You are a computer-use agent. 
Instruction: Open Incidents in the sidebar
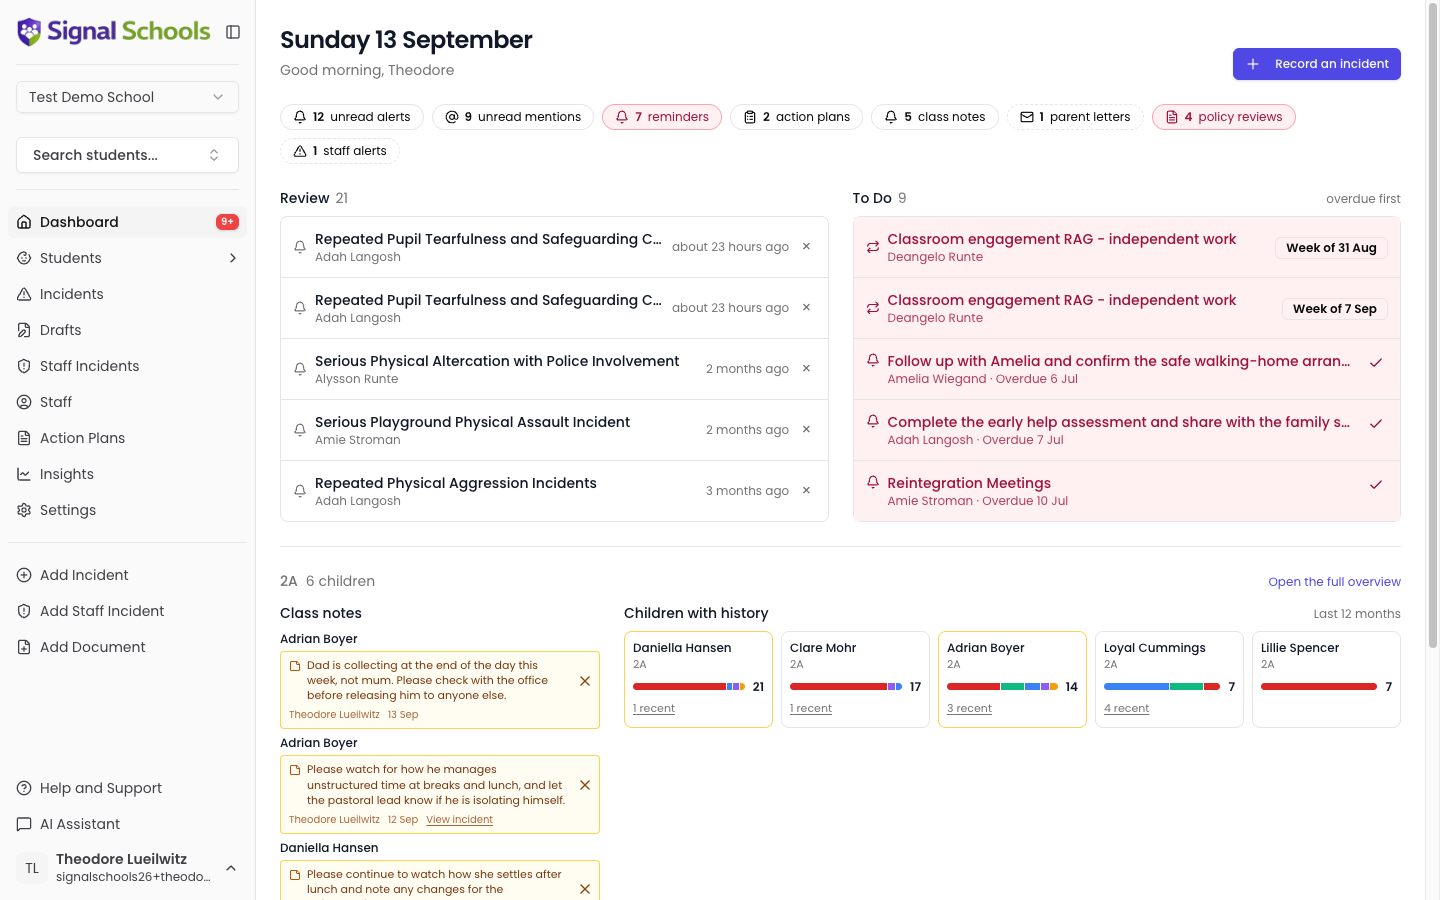(127, 294)
